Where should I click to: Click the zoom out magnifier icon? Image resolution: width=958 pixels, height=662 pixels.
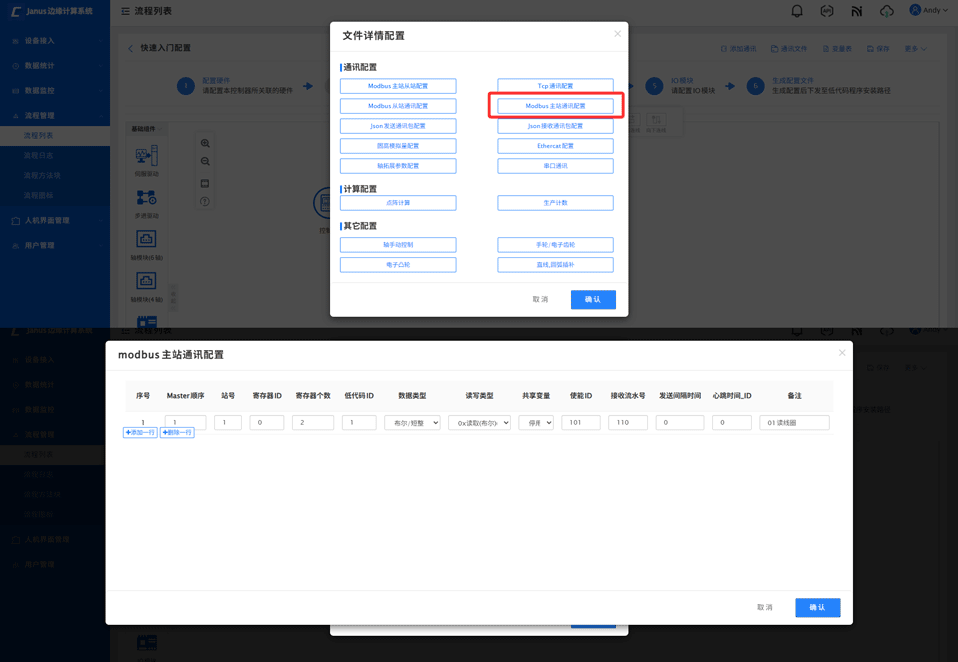click(x=205, y=162)
